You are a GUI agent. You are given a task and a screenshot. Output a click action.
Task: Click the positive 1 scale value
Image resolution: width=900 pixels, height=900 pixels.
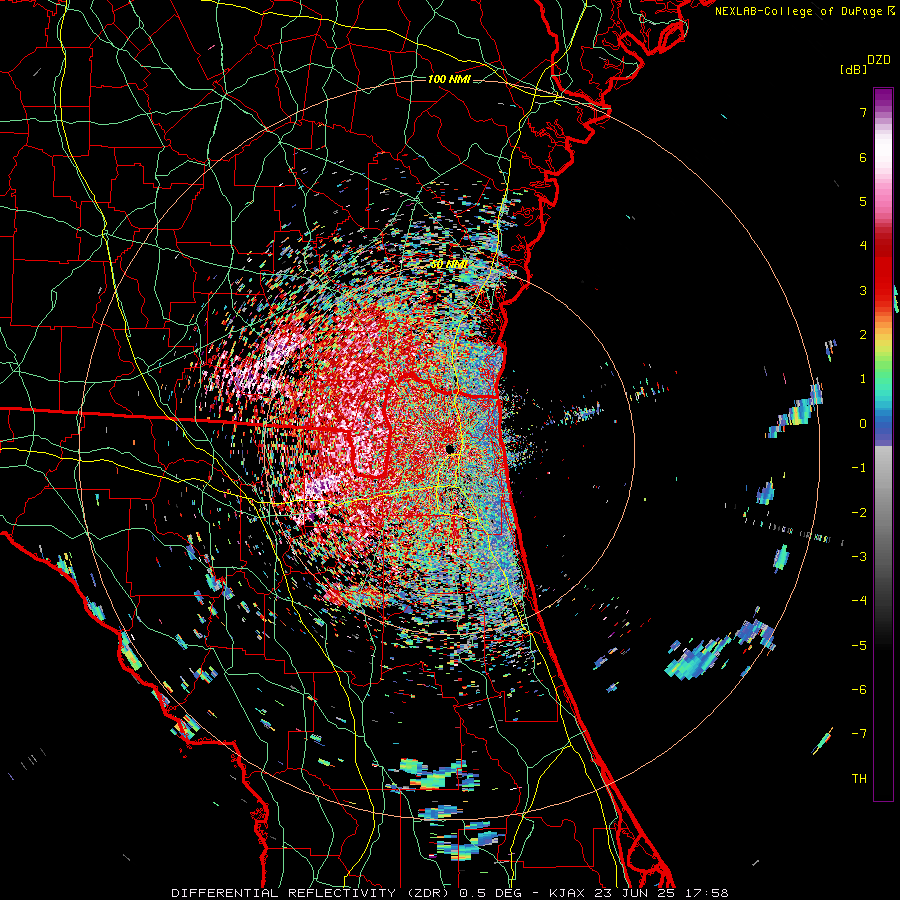pyautogui.click(x=863, y=379)
